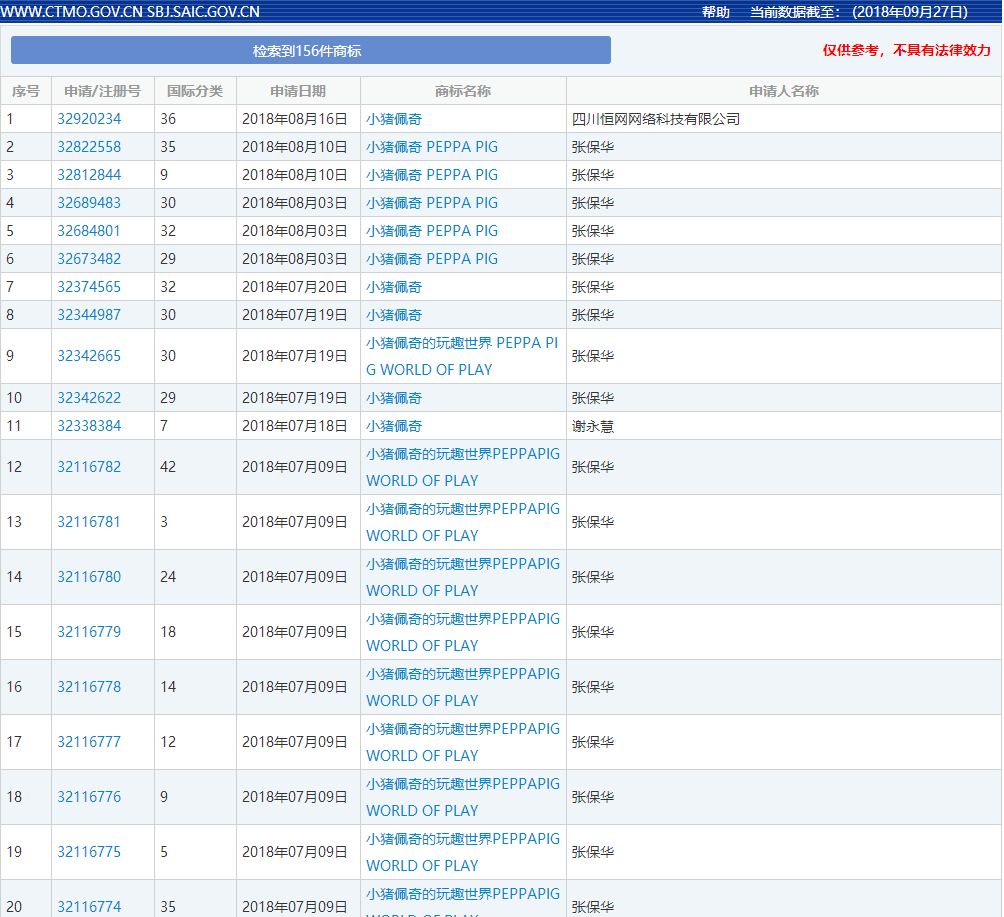
Task: Select date 2018年08月16日 in row 1
Action: (x=295, y=119)
